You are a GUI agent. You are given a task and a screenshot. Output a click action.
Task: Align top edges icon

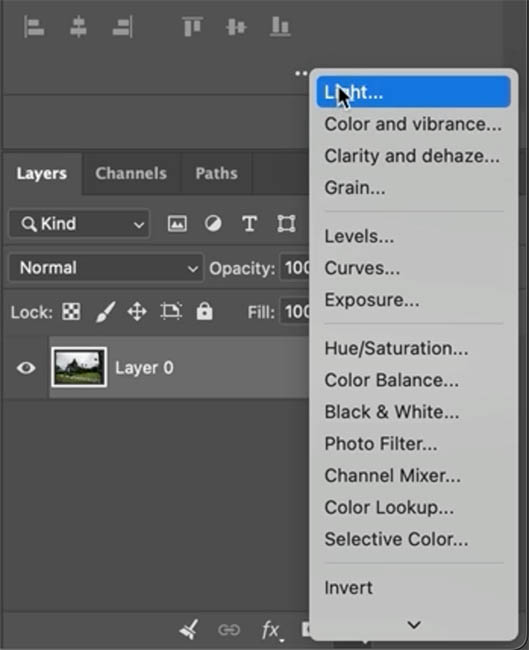pos(192,27)
